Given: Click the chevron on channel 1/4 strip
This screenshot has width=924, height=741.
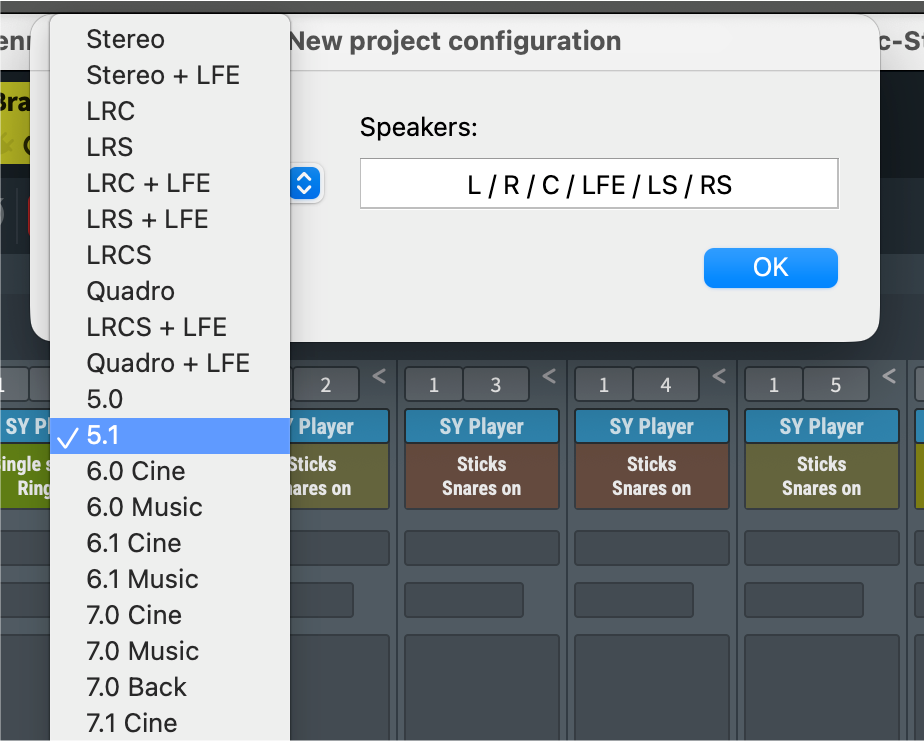Looking at the screenshot, I should pyautogui.click(x=718, y=376).
